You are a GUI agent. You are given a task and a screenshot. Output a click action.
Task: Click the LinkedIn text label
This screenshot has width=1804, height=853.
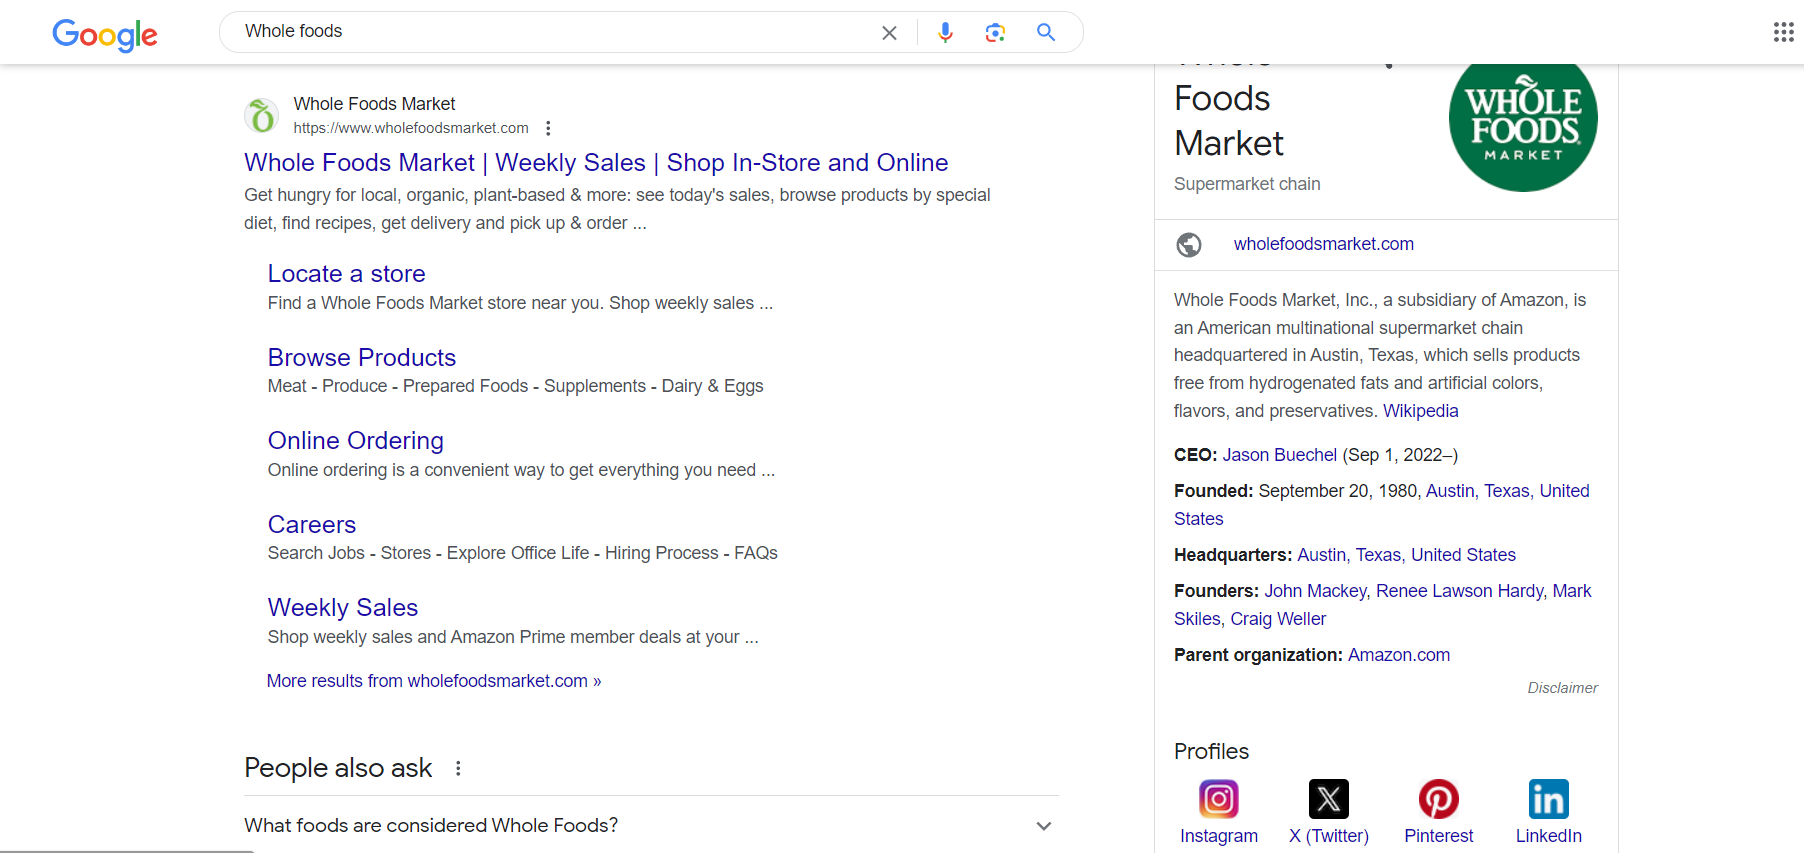[x=1549, y=836]
